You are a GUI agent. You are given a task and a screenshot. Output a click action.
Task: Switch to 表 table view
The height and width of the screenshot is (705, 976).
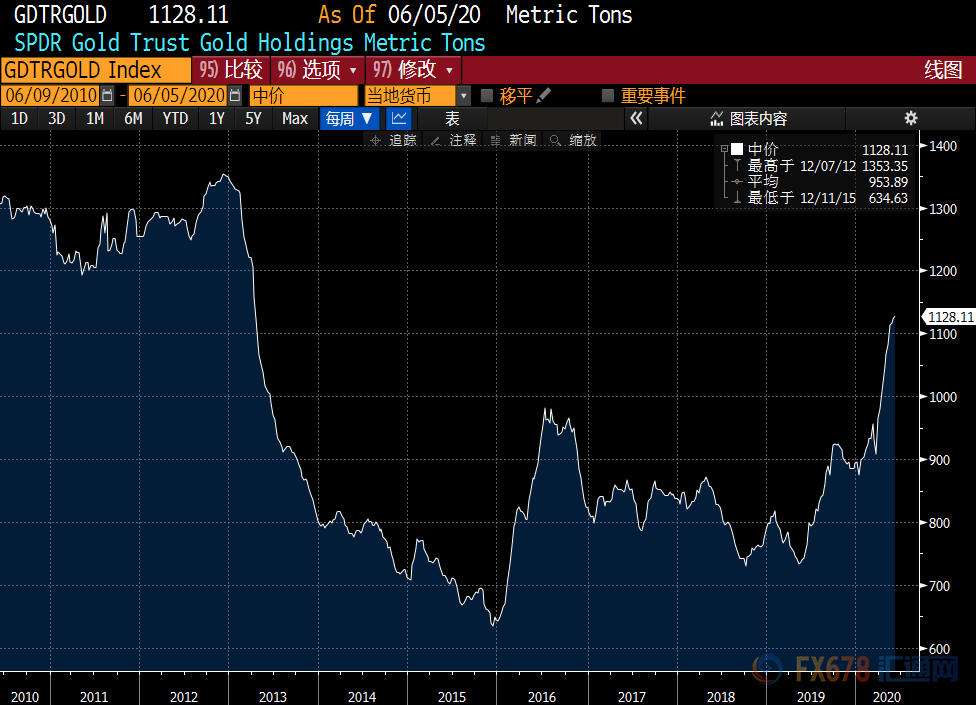click(x=452, y=118)
